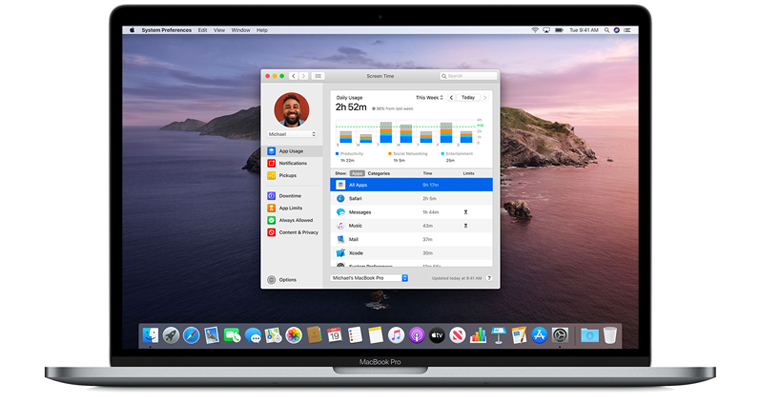The width and height of the screenshot is (760, 397).
Task: Open the System Preferences menu
Action: pos(166,30)
